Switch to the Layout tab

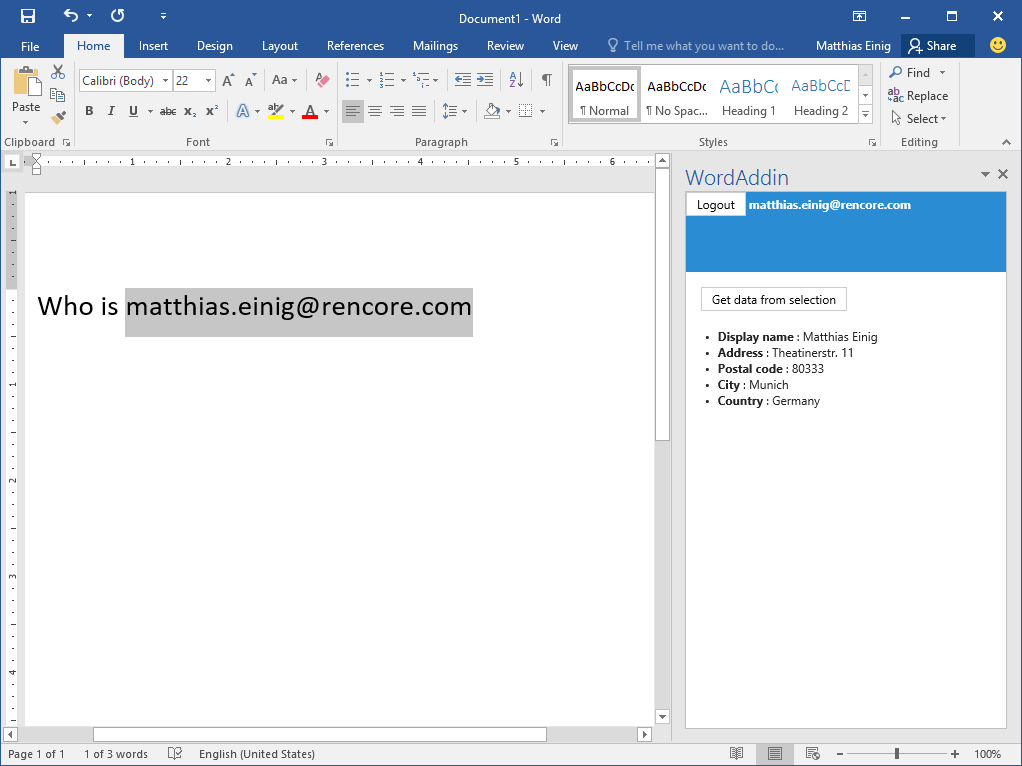(x=280, y=46)
